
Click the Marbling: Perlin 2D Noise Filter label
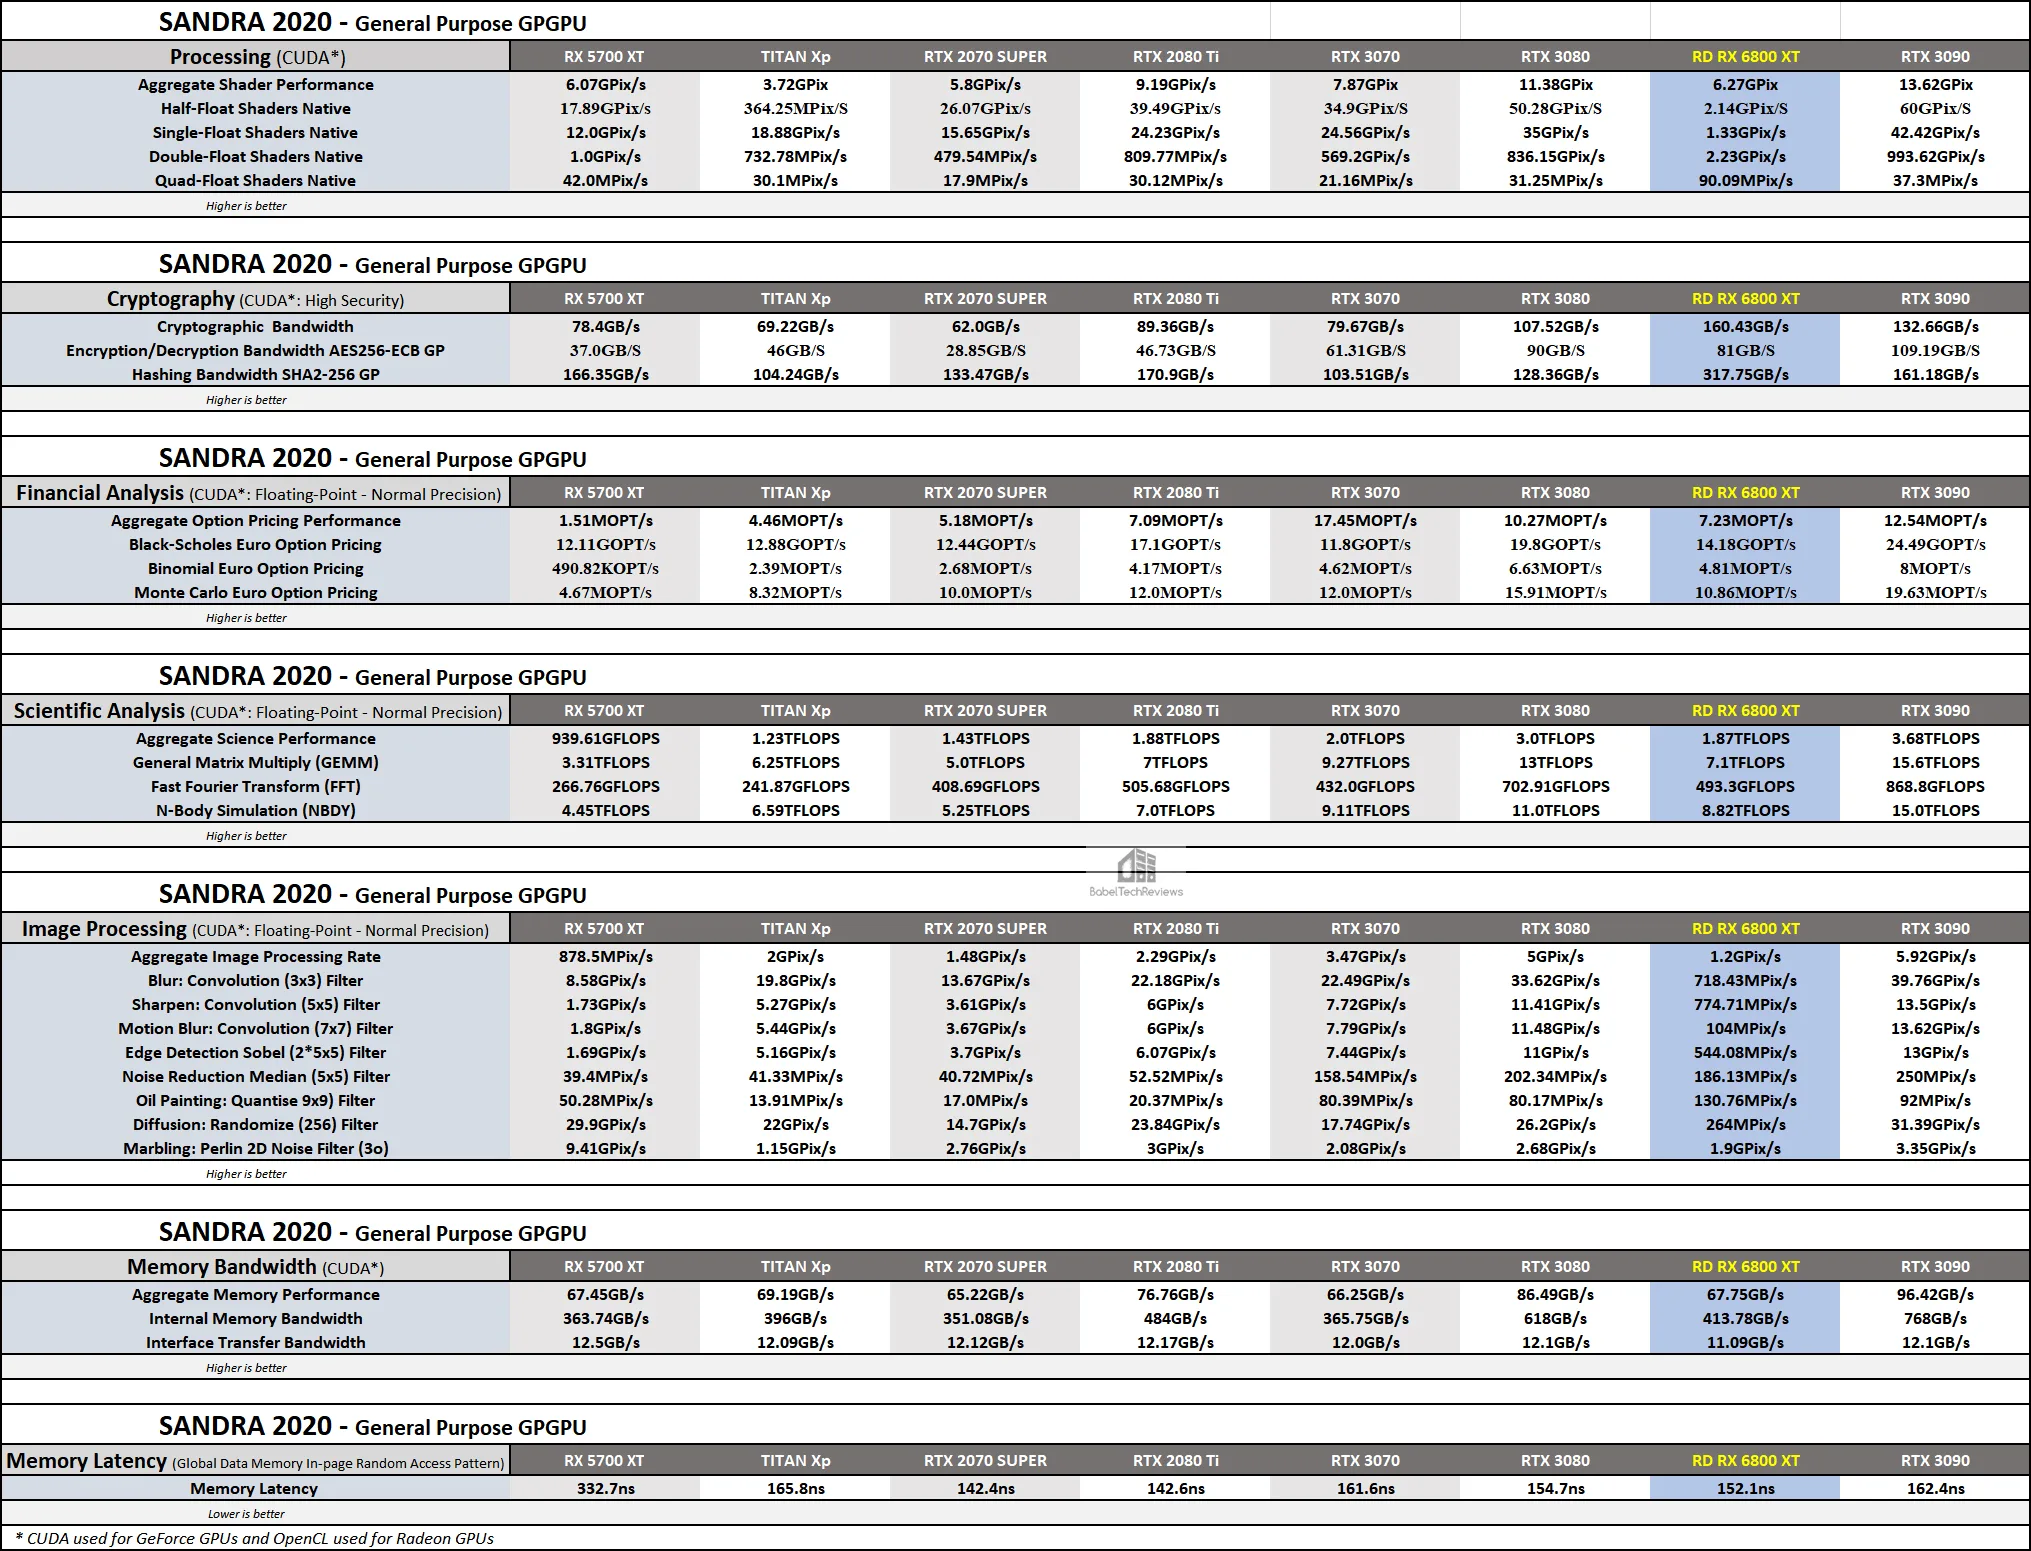point(256,1149)
